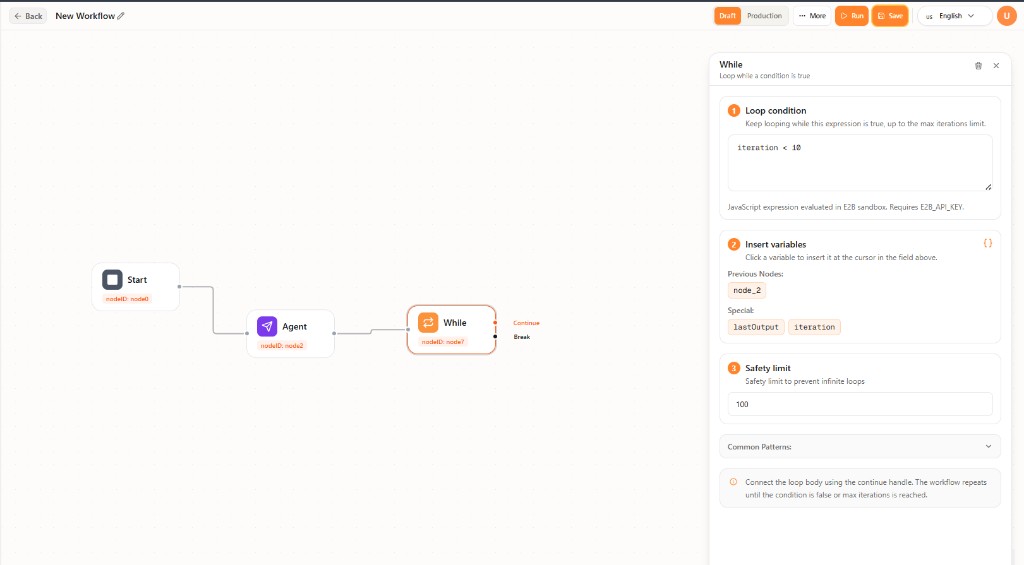Click the curly braces icon in Insert variables
Screen dimensions: 1024x565
tap(987, 243)
